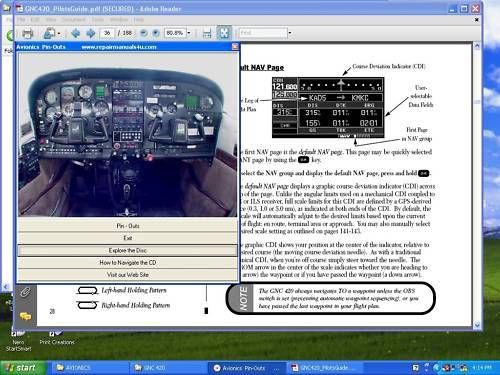This screenshot has width=500, height=375.
Task: Click Visit our Web Site button
Action: [128, 275]
